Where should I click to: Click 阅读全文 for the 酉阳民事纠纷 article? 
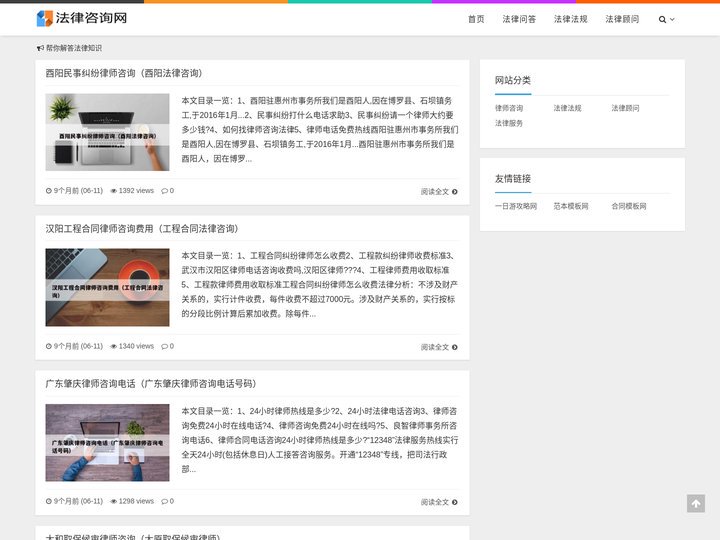pos(434,191)
